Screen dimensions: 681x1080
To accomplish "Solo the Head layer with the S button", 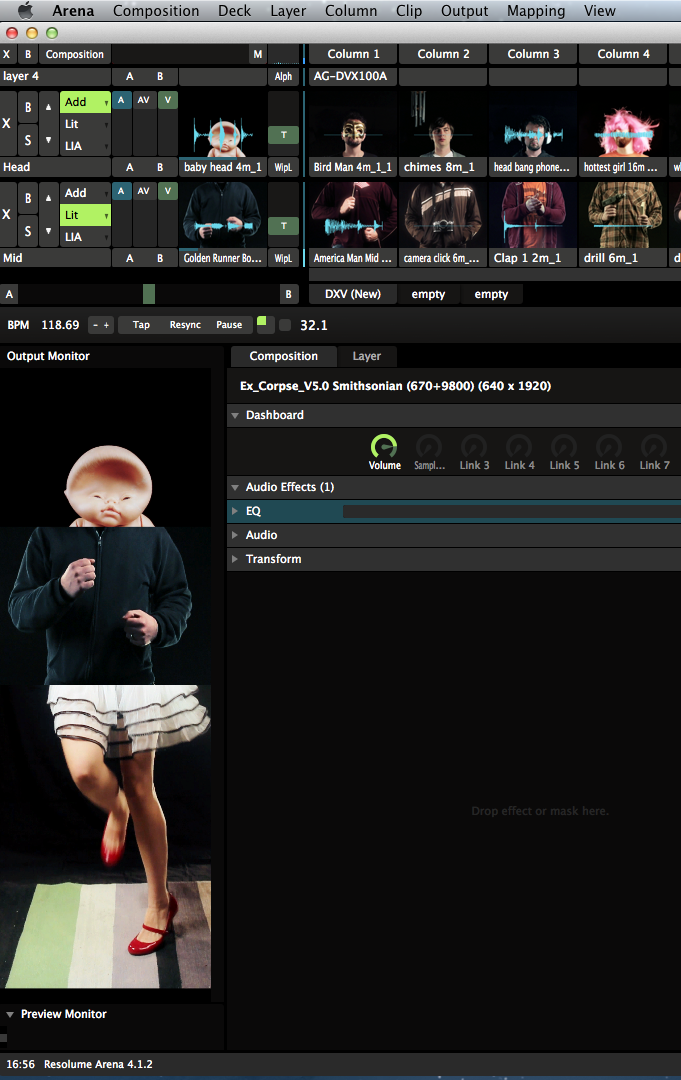I will (28, 140).
